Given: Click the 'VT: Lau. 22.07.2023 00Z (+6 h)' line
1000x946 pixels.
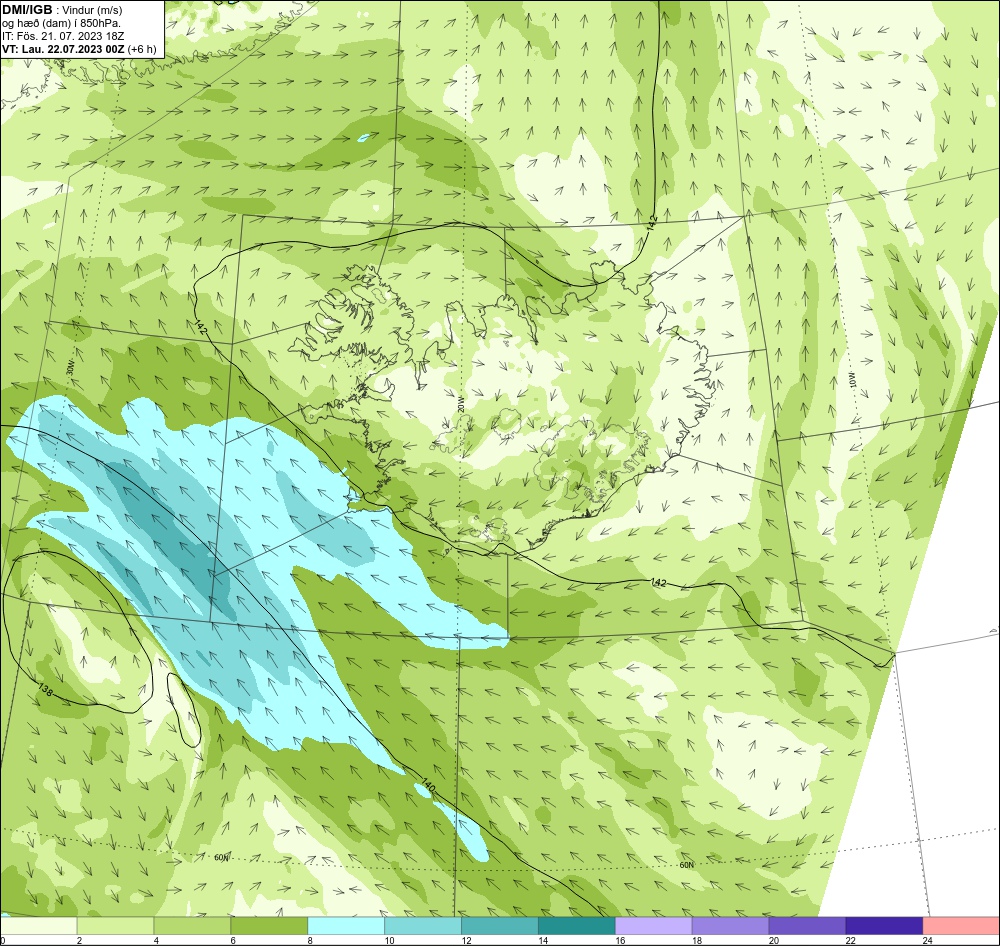Looking at the screenshot, I should [79, 49].
